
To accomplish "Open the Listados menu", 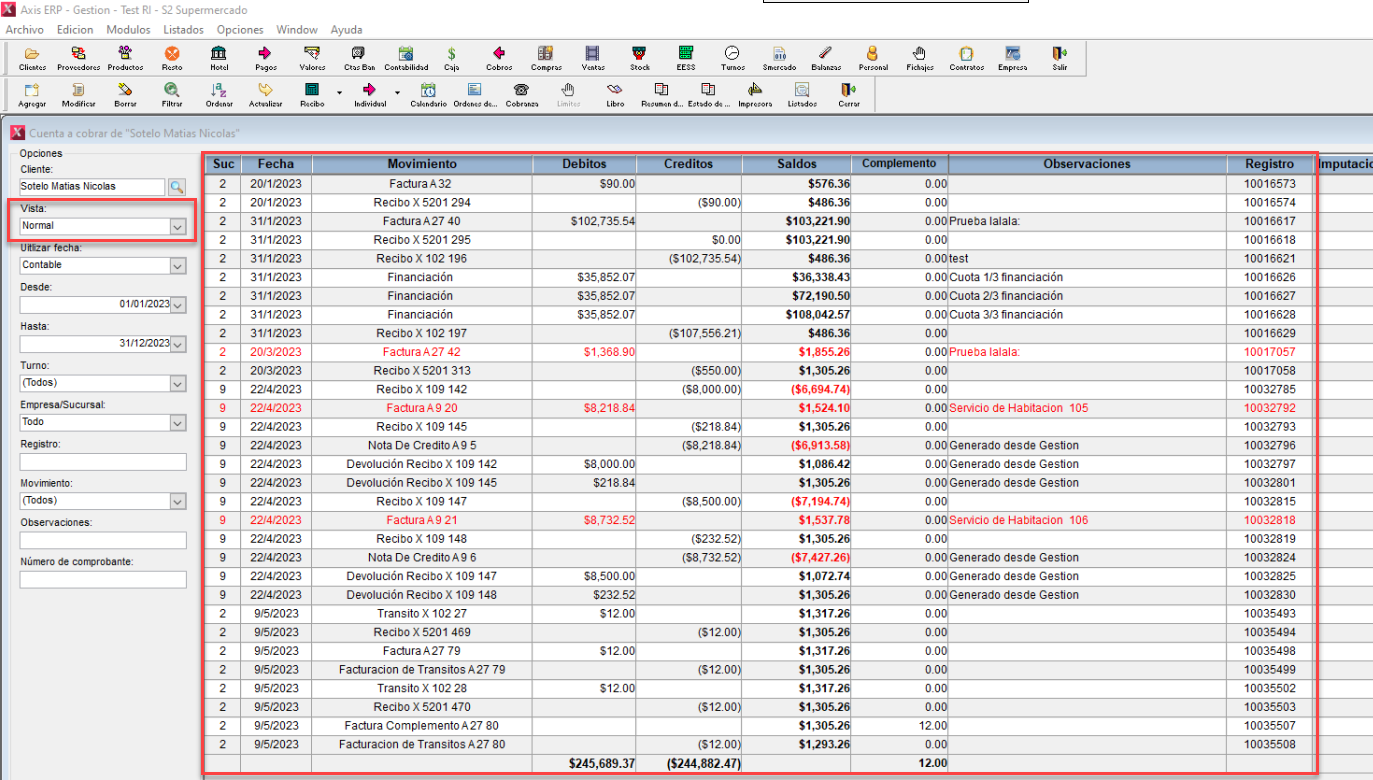I will pos(183,30).
